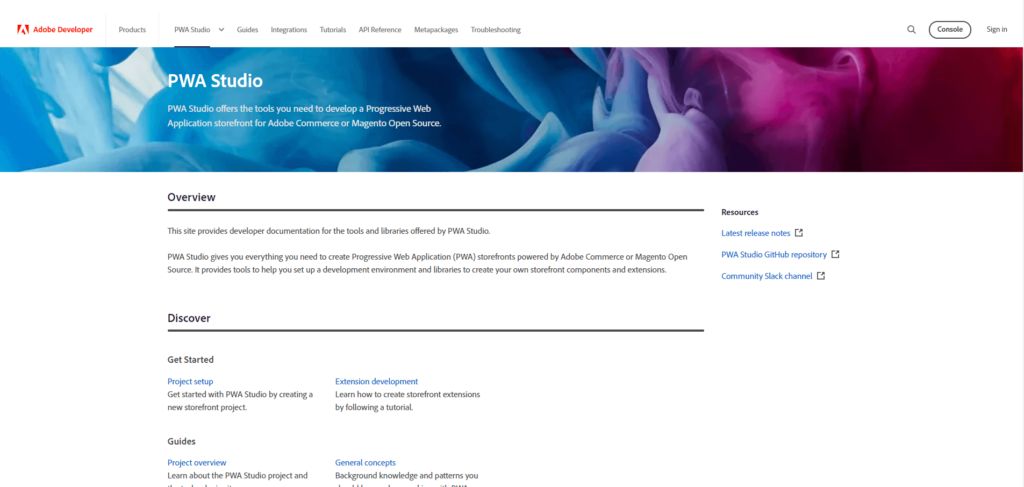1024x487 pixels.
Task: Open API Reference in the navigation
Action: [x=380, y=29]
